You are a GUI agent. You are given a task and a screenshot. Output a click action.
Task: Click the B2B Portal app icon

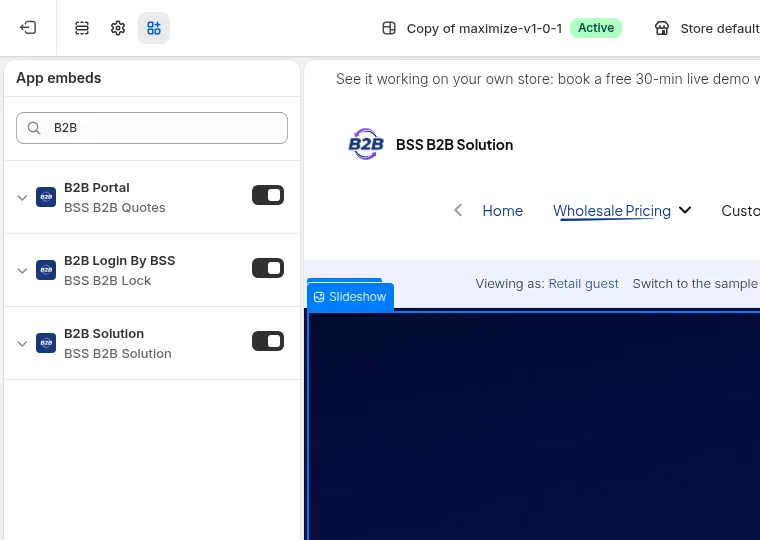tap(46, 197)
